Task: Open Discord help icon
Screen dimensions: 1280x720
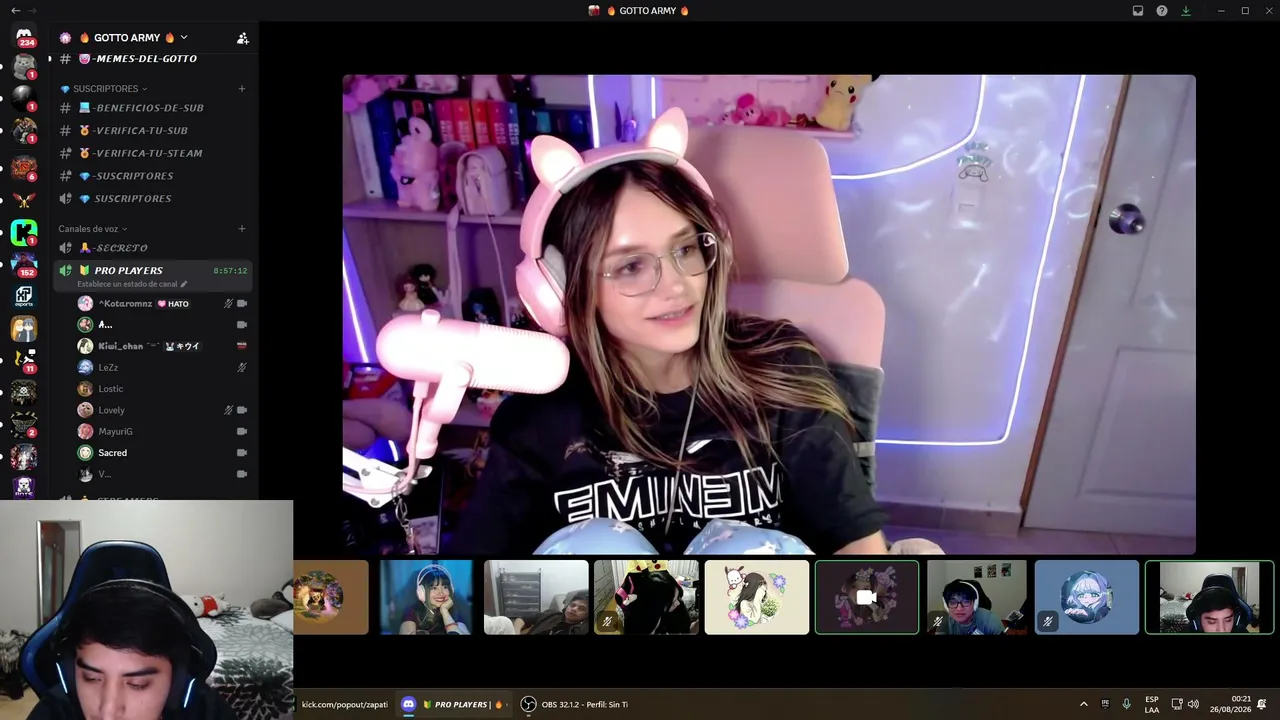Action: pyautogui.click(x=1162, y=11)
